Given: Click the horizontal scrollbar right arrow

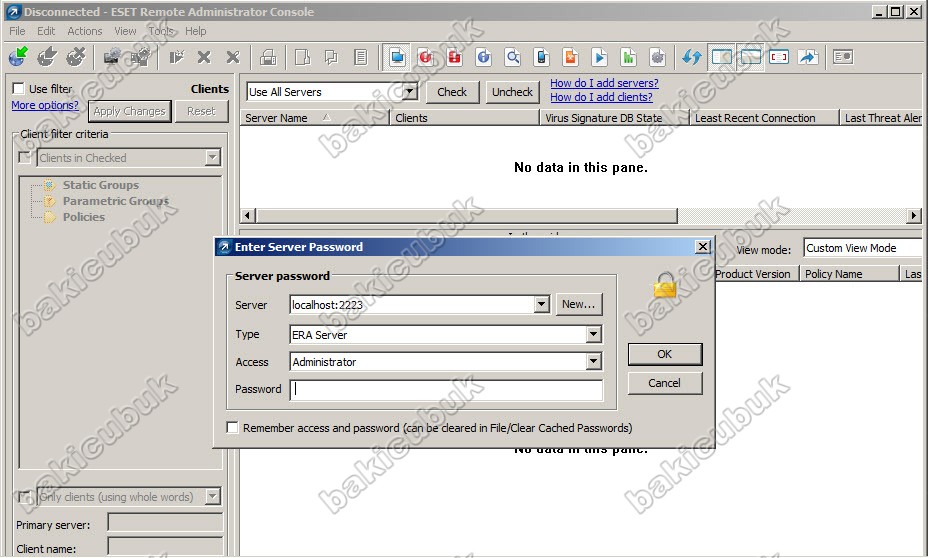Looking at the screenshot, I should click(914, 215).
